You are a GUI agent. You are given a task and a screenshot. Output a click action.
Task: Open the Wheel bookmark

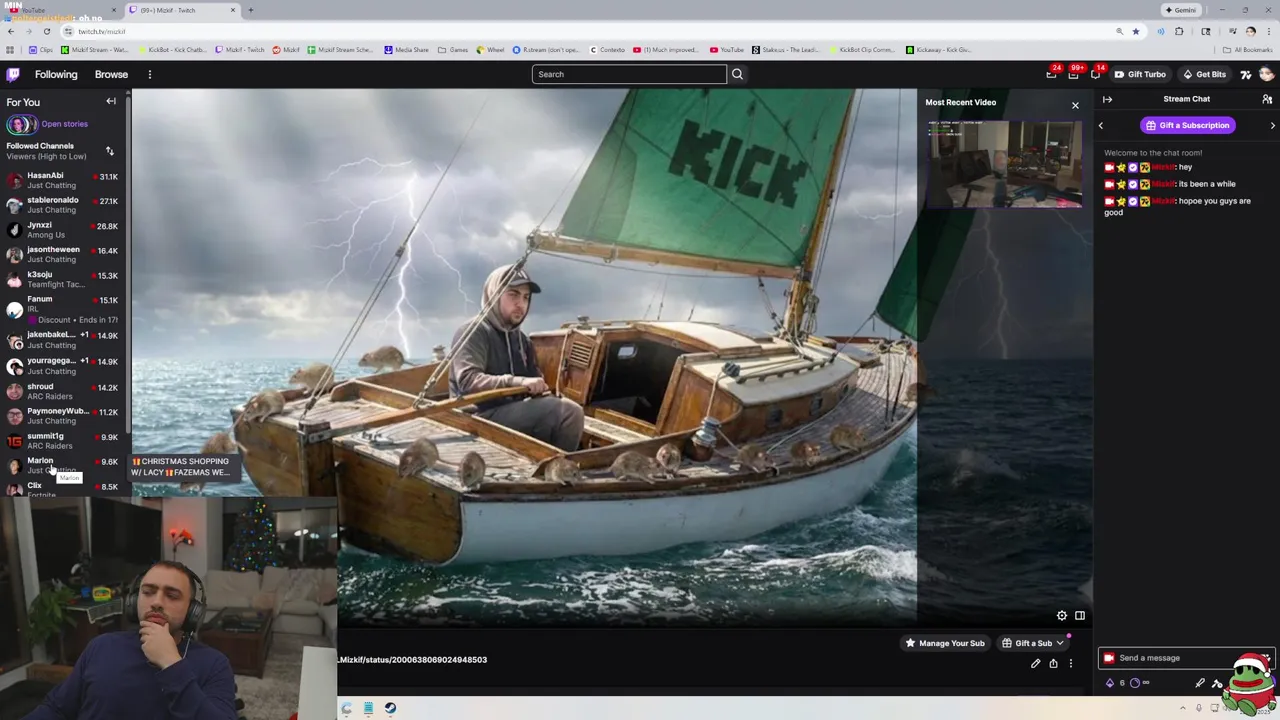pyautogui.click(x=490, y=49)
